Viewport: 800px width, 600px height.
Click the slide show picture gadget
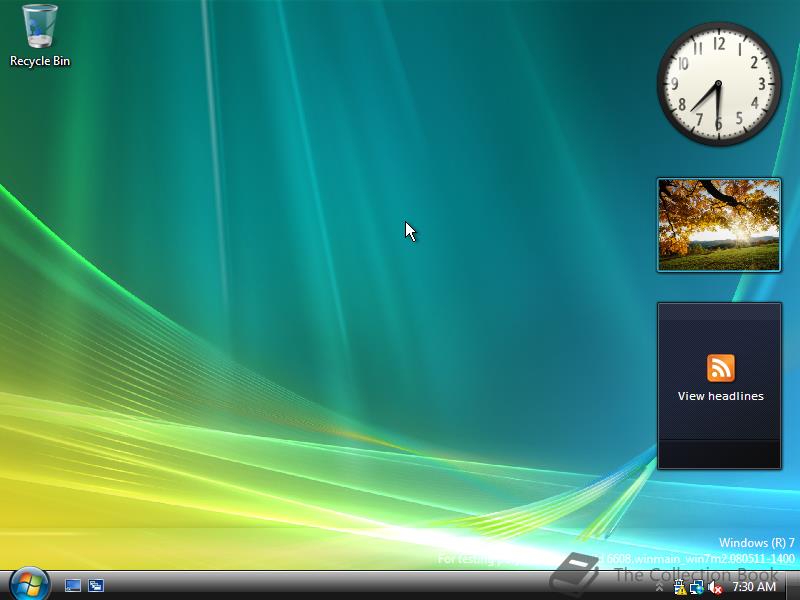coord(719,224)
